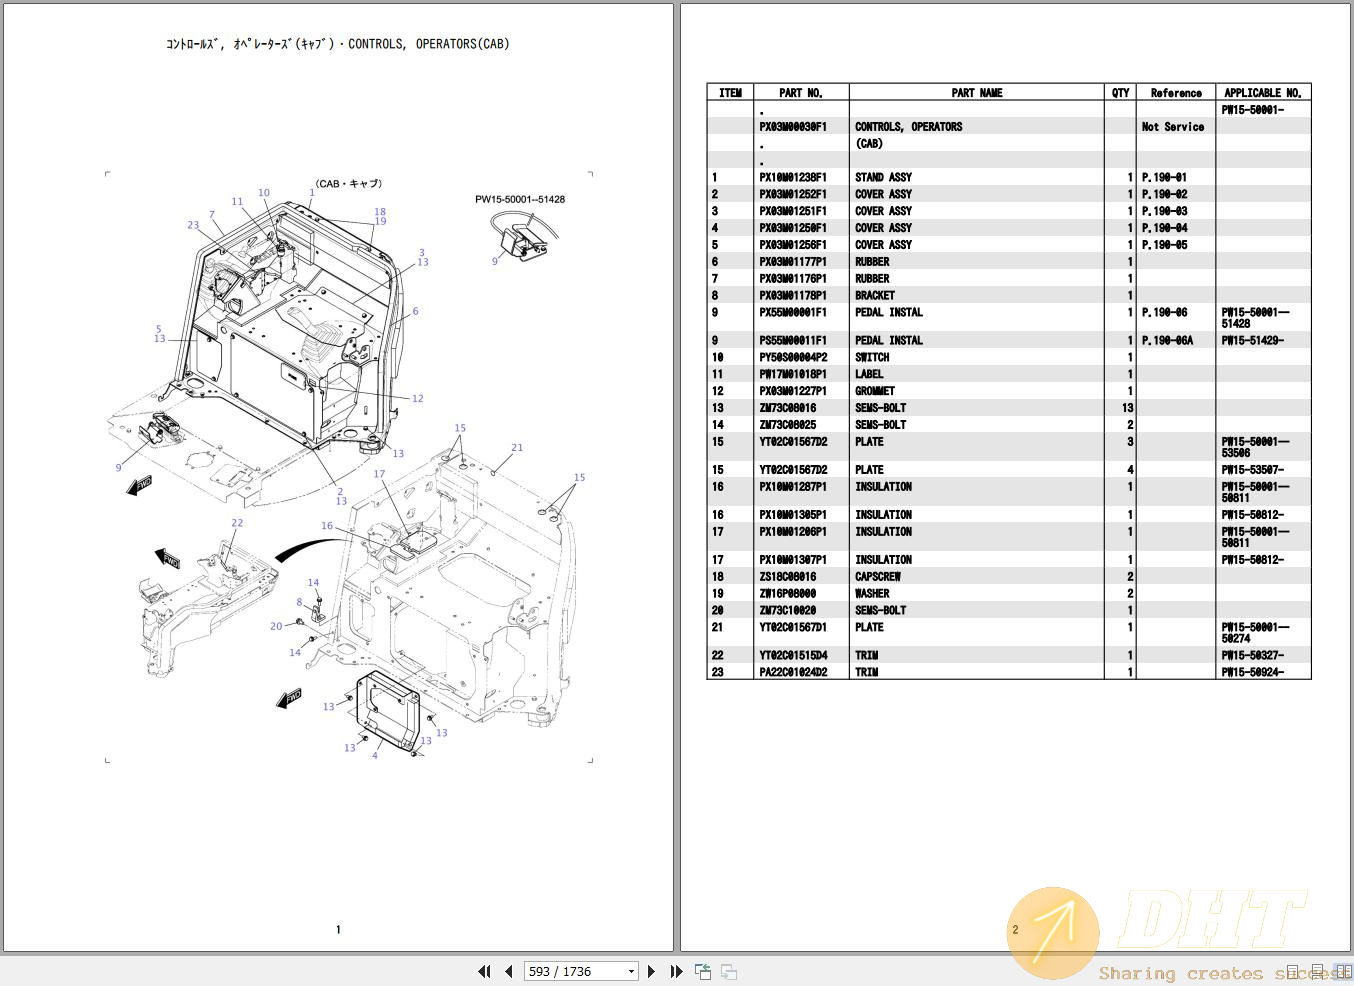Select part number PX03M00030F1
Image resolution: width=1354 pixels, height=986 pixels.
click(x=793, y=127)
